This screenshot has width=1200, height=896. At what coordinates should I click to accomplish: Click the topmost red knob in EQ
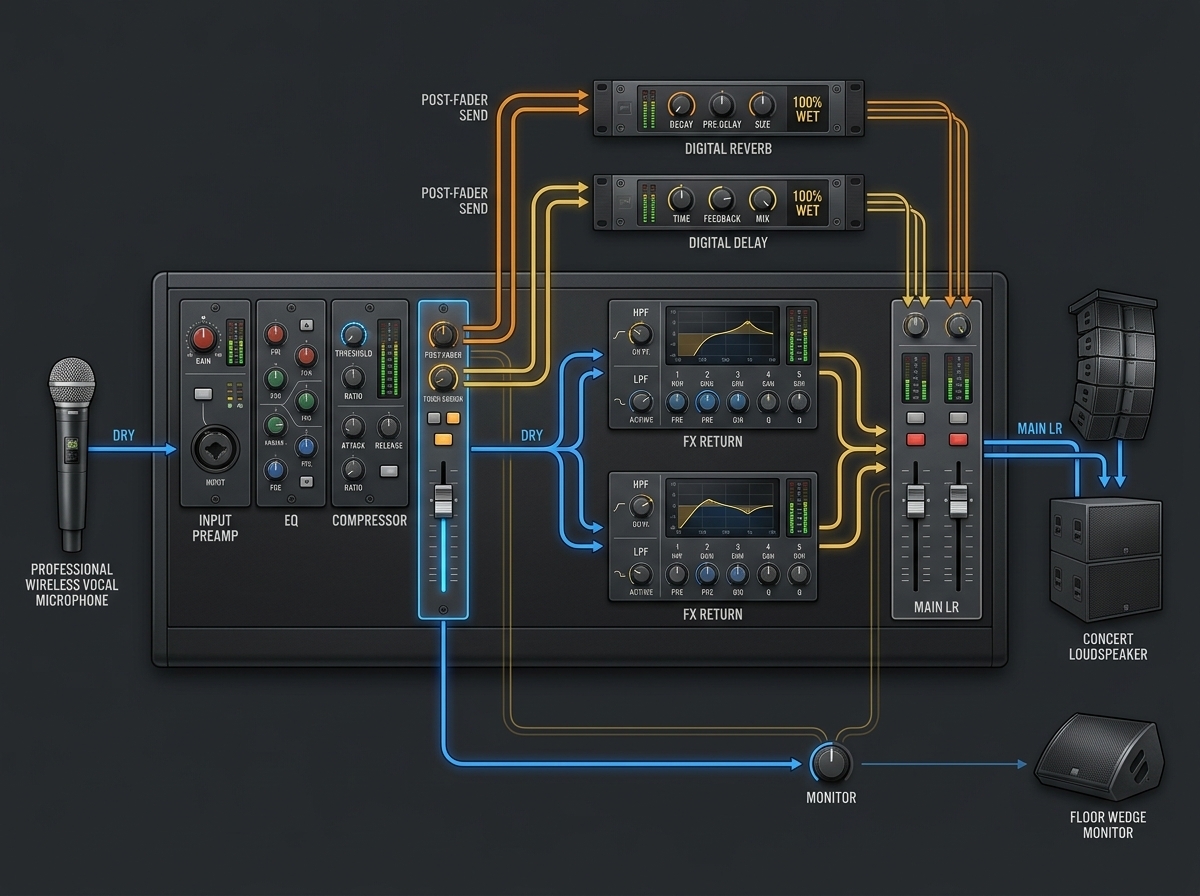275,333
